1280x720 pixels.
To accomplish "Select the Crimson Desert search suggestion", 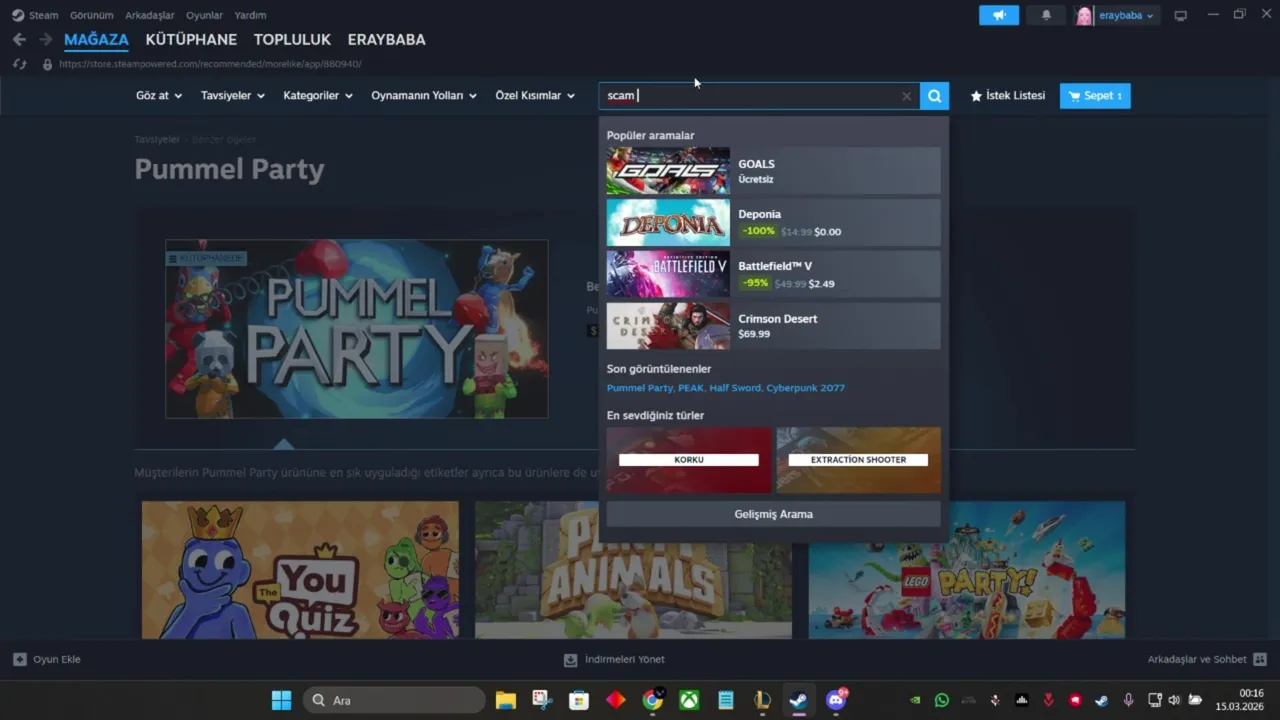I will tap(773, 326).
